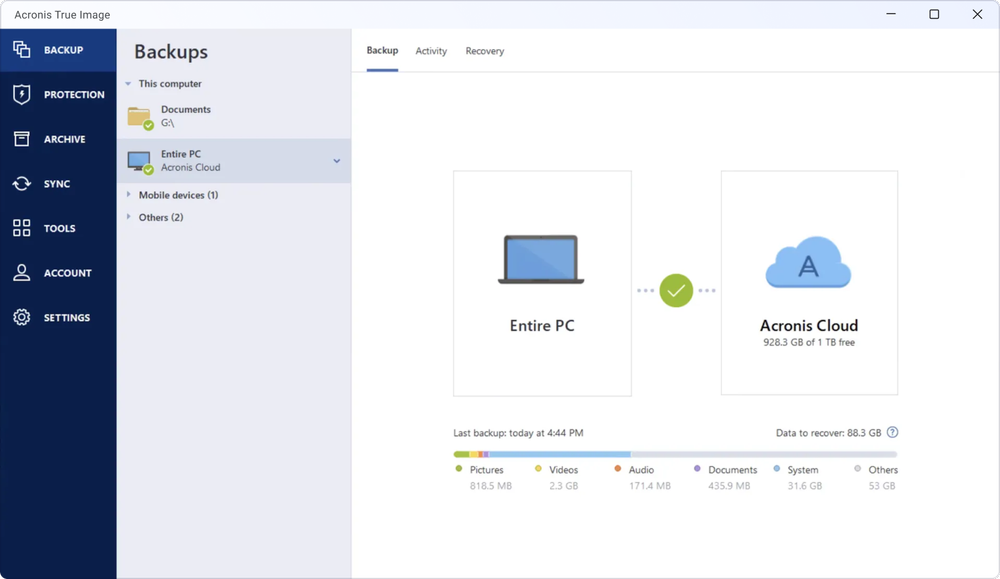Click the Pictures segment on the data bar
Screen dimensions: 1000x579
(x=459, y=453)
